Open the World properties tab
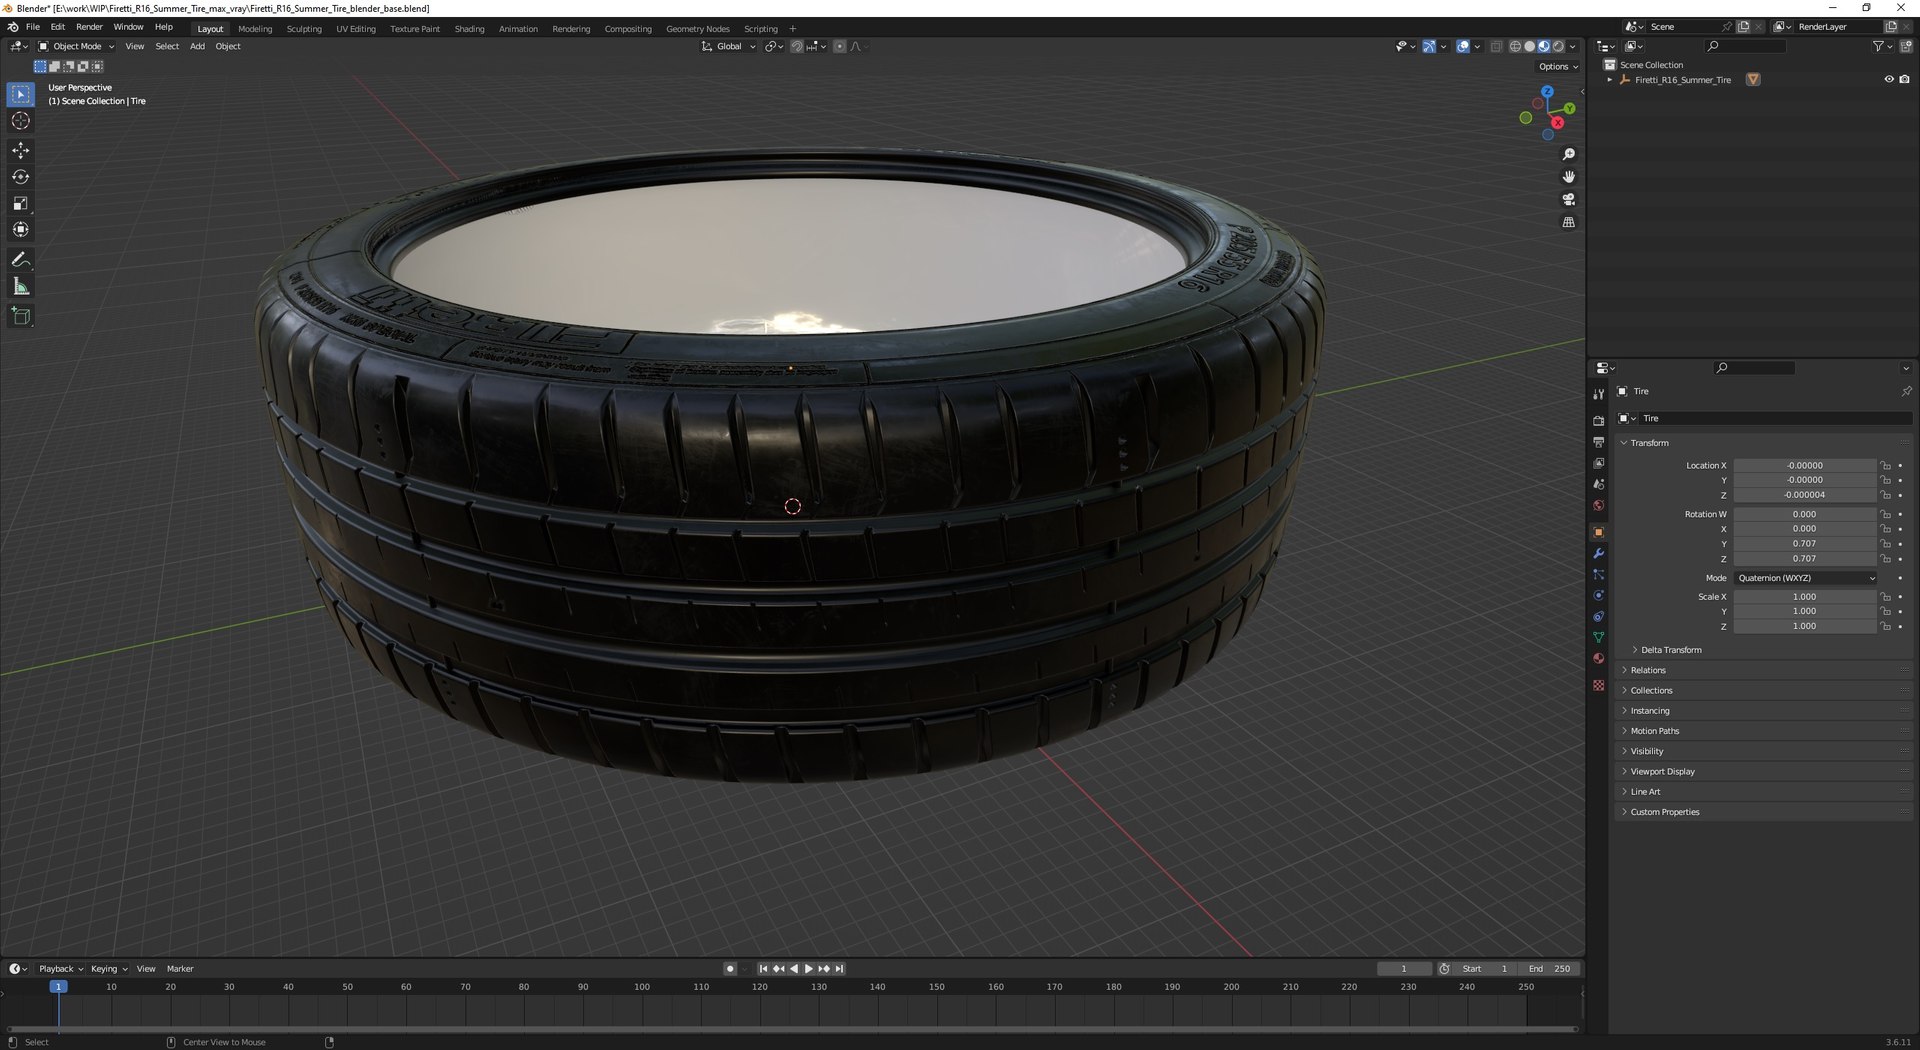1920x1050 pixels. point(1598,505)
